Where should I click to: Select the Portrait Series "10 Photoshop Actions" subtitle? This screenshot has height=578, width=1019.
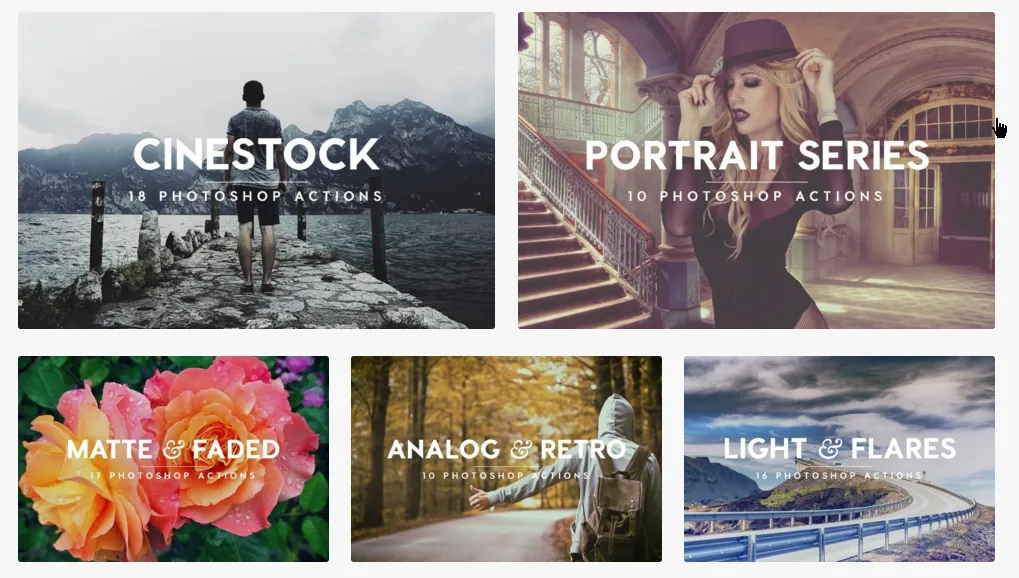coord(756,196)
